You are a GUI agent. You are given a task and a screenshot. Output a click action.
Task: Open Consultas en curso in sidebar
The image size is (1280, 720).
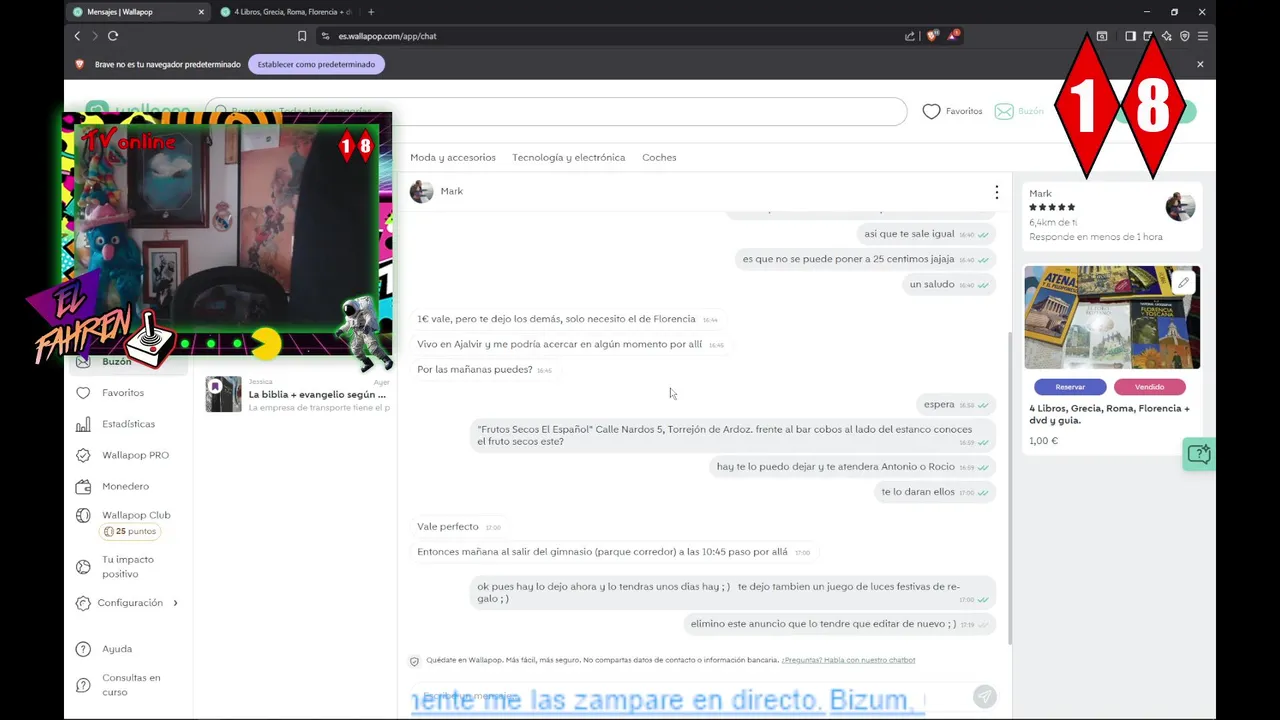coord(130,685)
